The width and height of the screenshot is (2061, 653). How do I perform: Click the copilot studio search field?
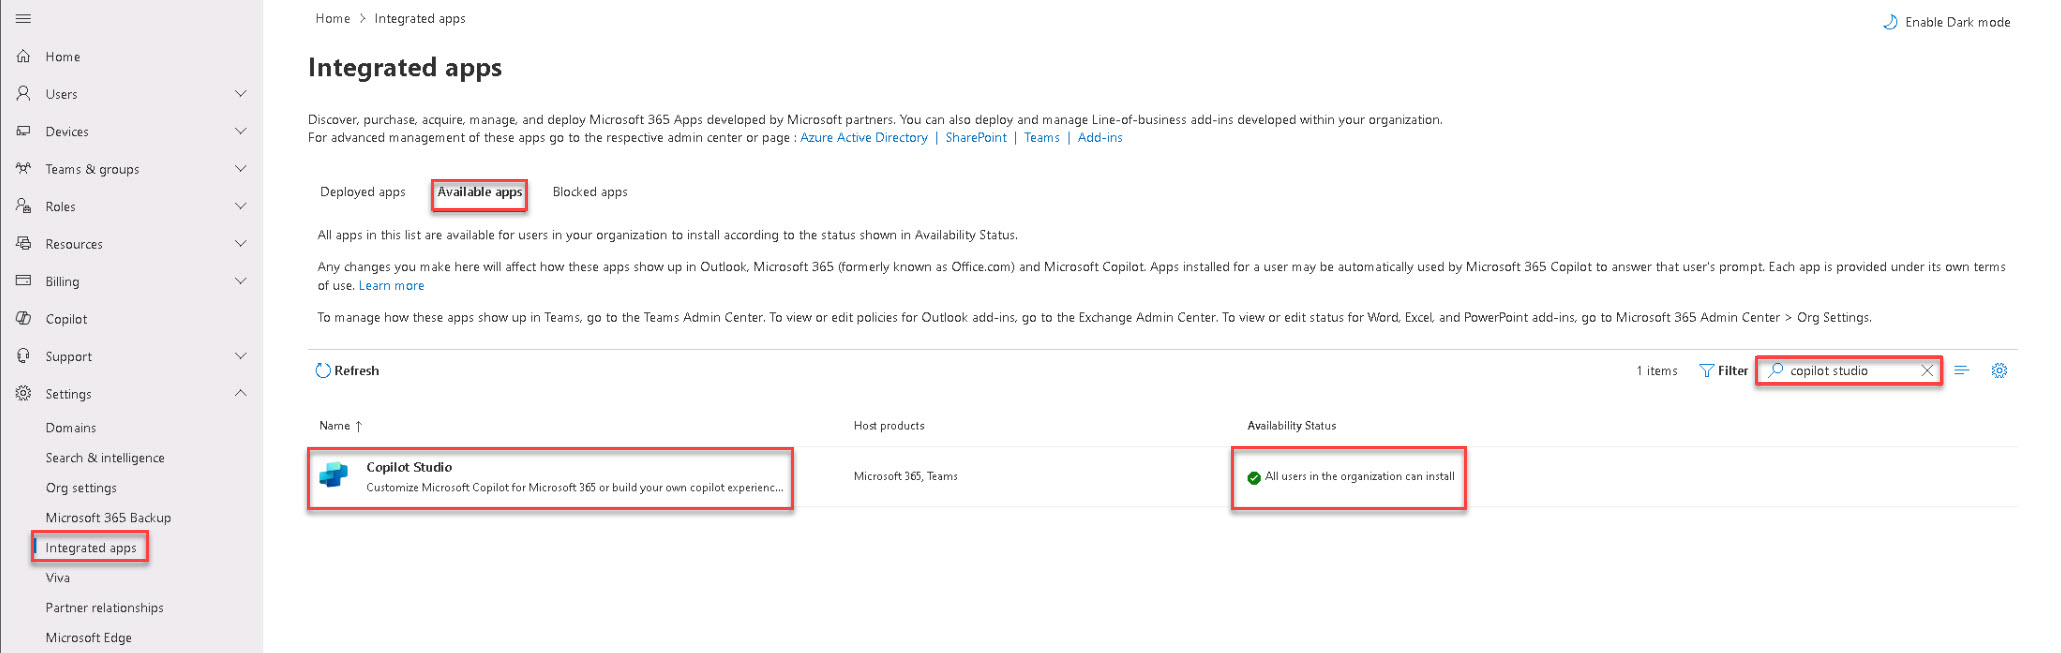pyautogui.click(x=1845, y=371)
